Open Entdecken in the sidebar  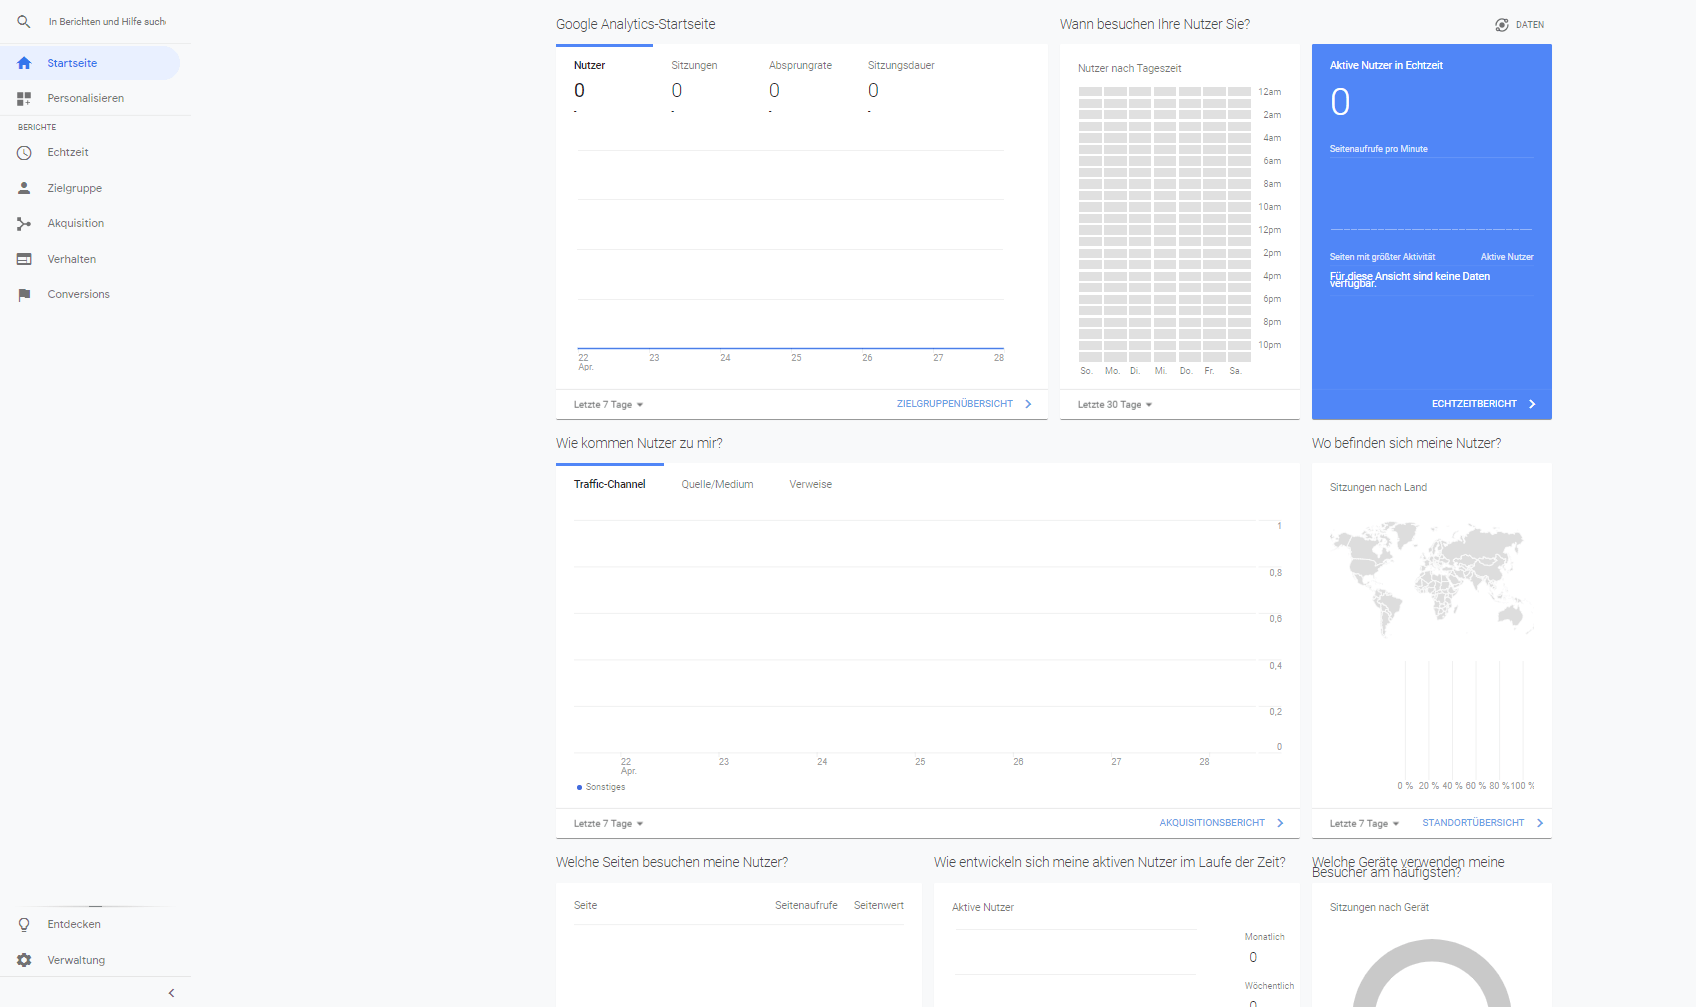pyautogui.click(x=90, y=925)
